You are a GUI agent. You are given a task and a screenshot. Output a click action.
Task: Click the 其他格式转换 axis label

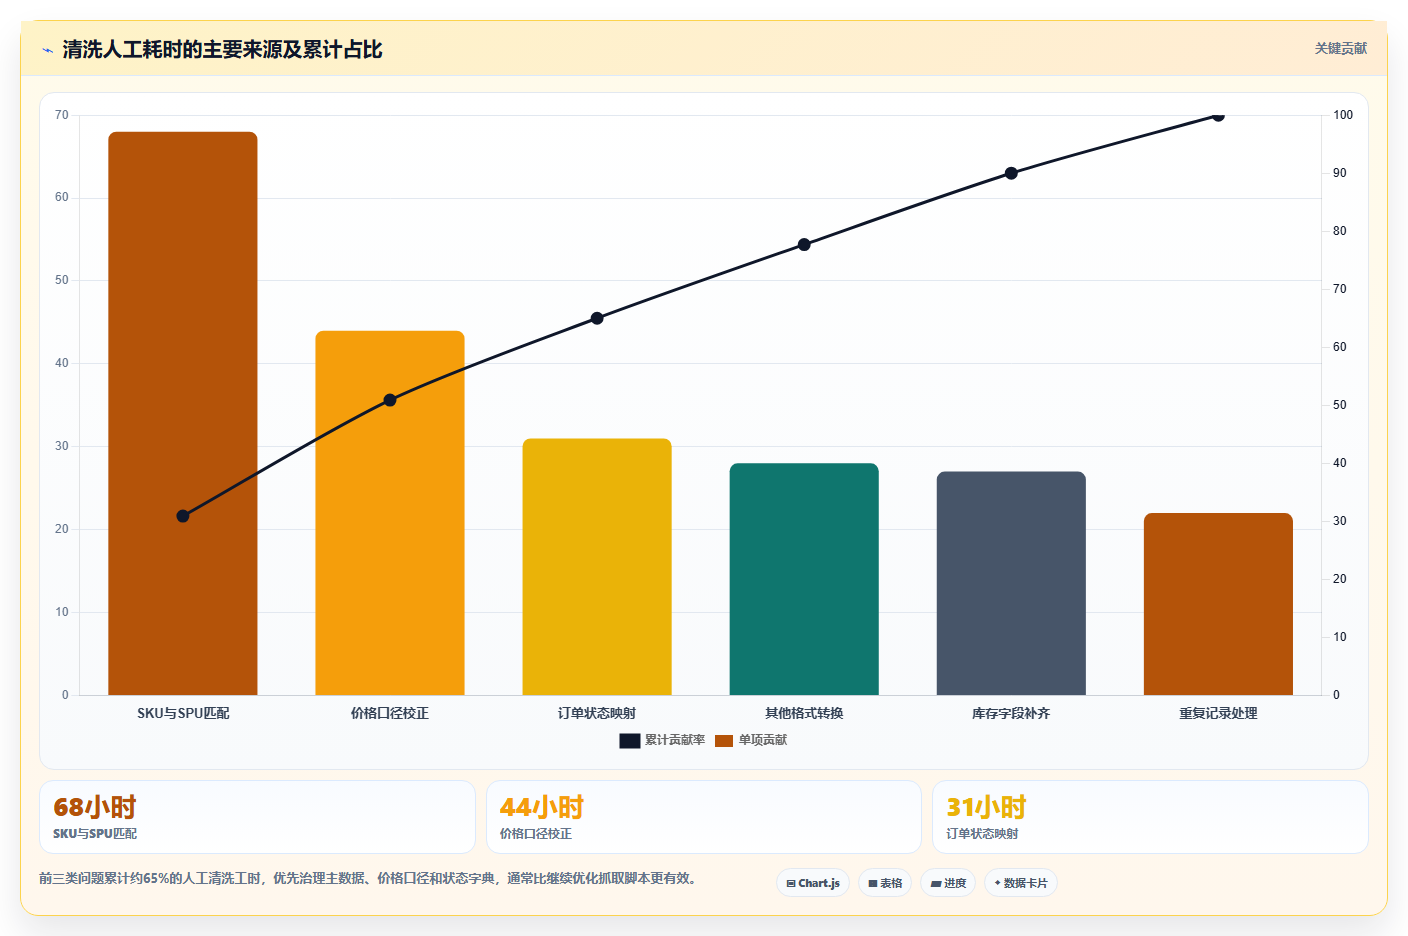coord(804,713)
